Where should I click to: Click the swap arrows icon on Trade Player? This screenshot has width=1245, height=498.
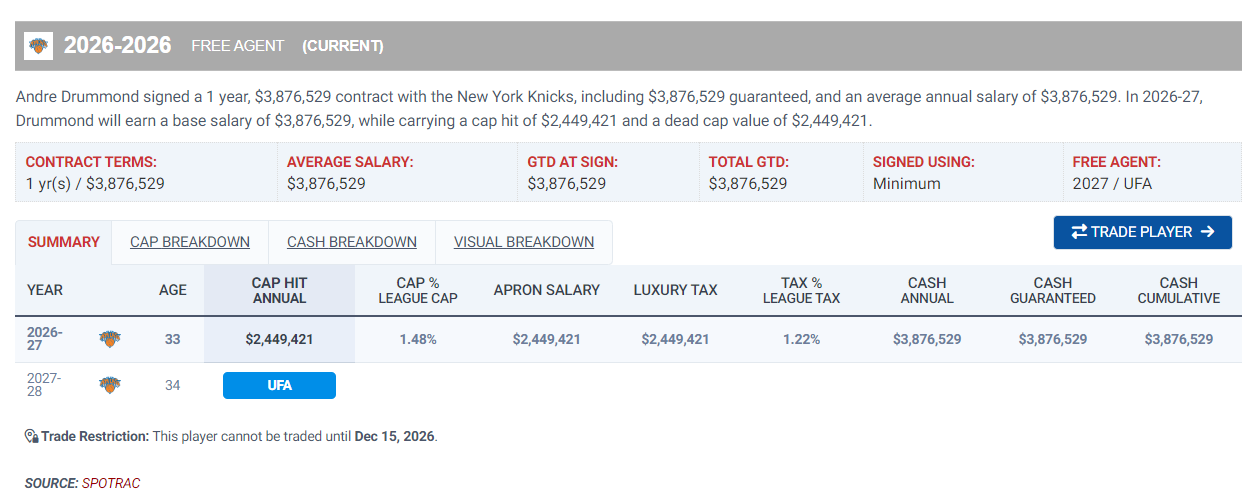(x=1079, y=232)
